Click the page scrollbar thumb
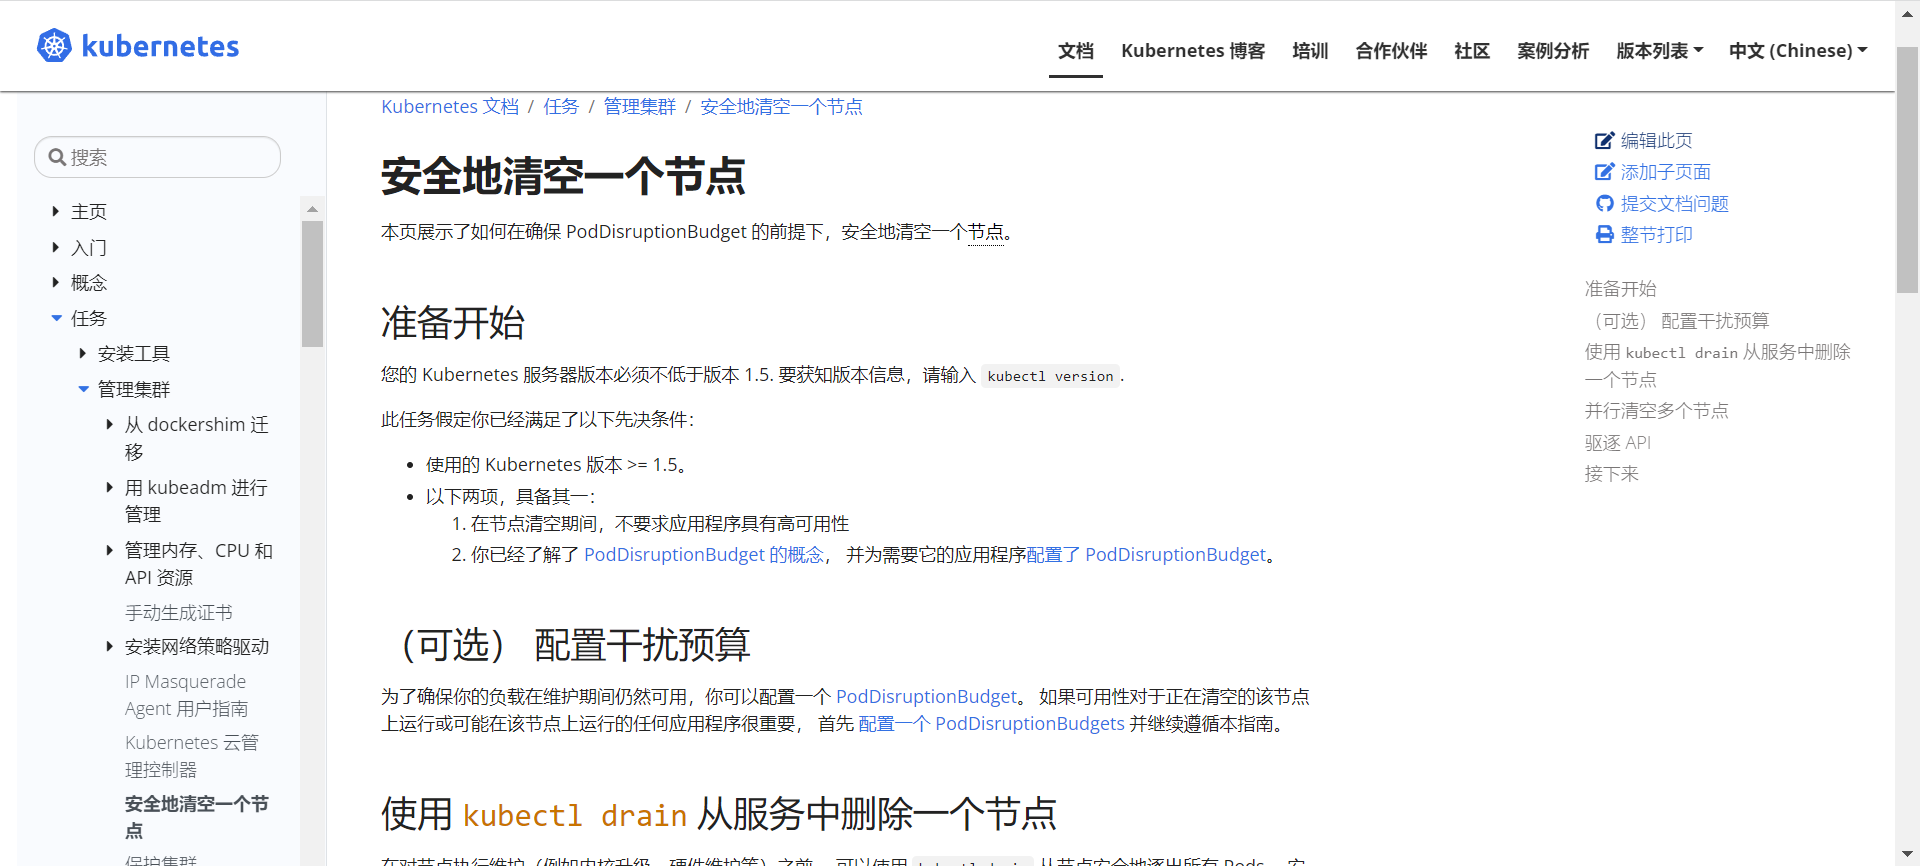1920x866 pixels. point(1907,170)
